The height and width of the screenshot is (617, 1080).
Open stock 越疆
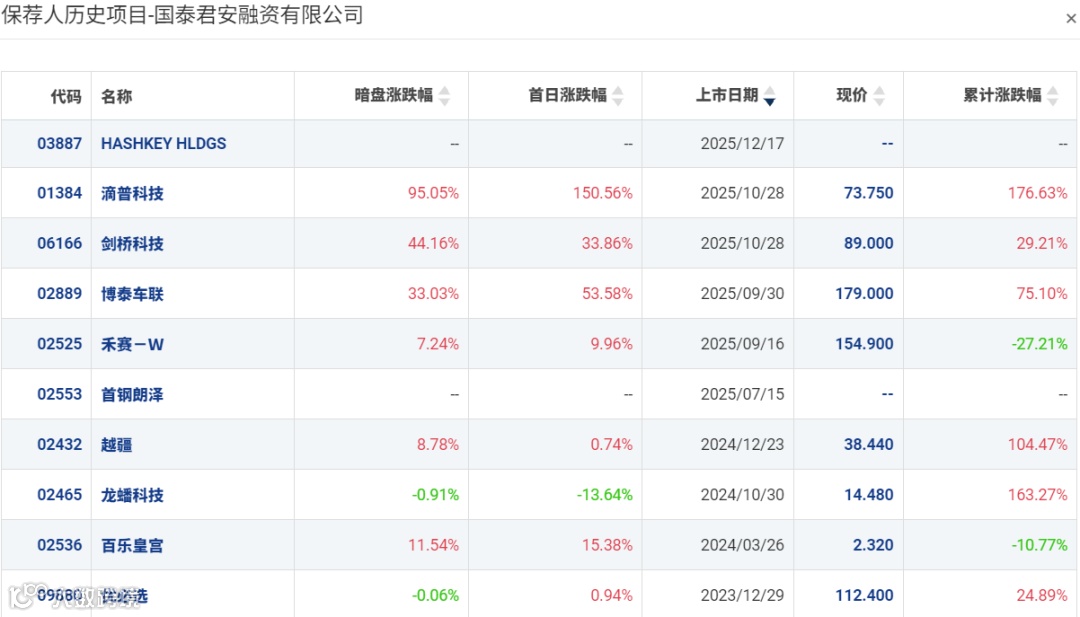point(116,445)
